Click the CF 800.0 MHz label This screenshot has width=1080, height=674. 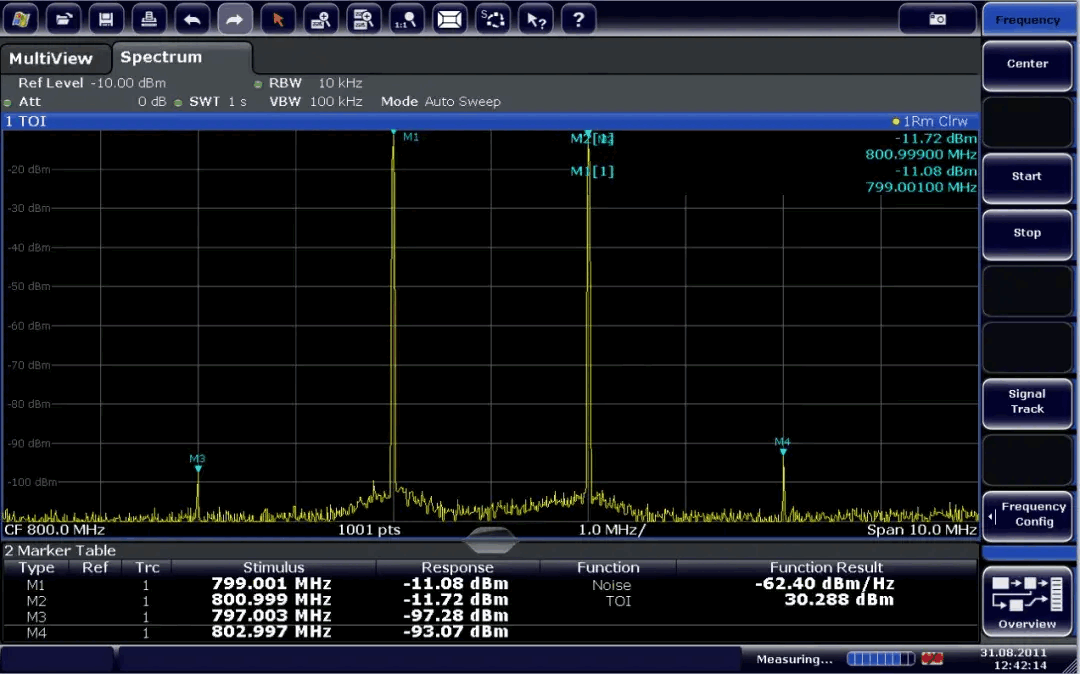click(x=54, y=530)
